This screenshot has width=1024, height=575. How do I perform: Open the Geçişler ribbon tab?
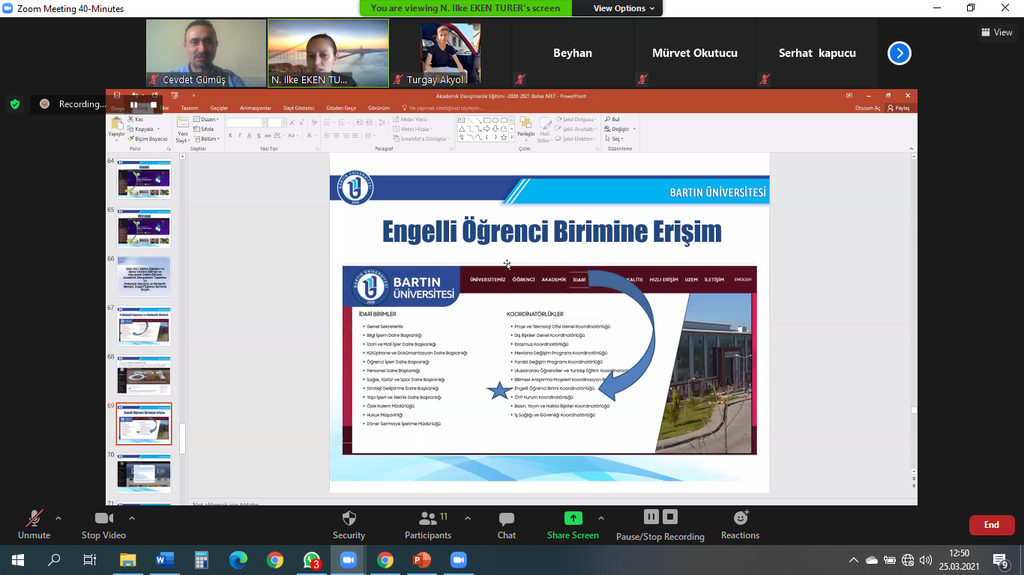[219, 108]
